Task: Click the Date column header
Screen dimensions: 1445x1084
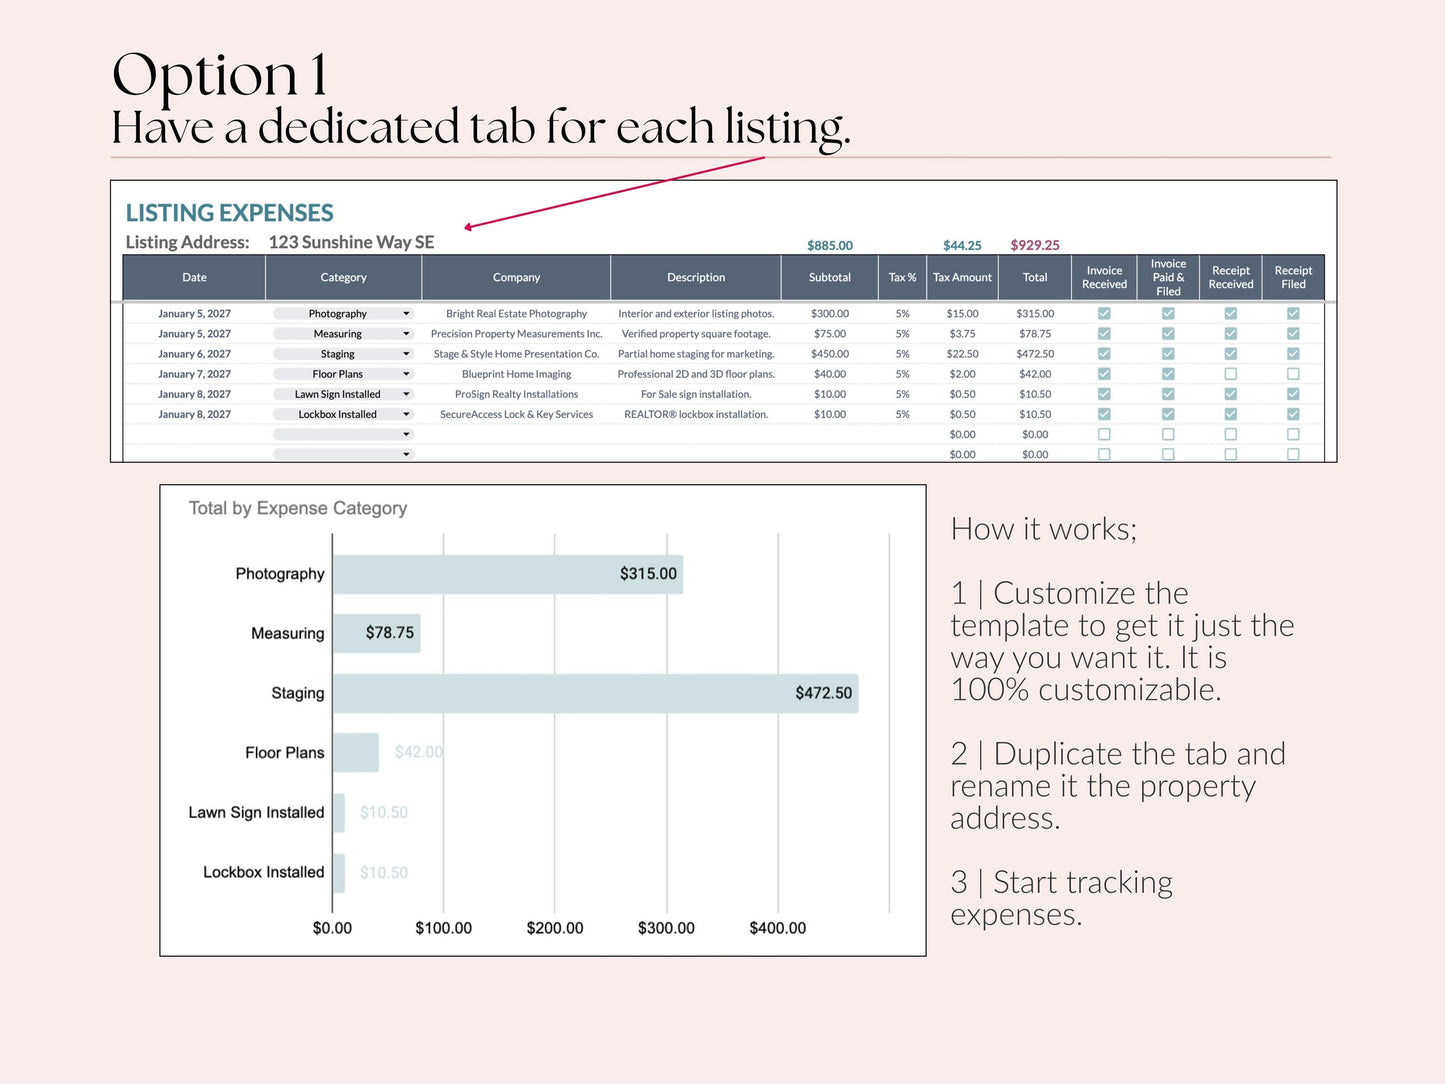Action: click(x=194, y=277)
